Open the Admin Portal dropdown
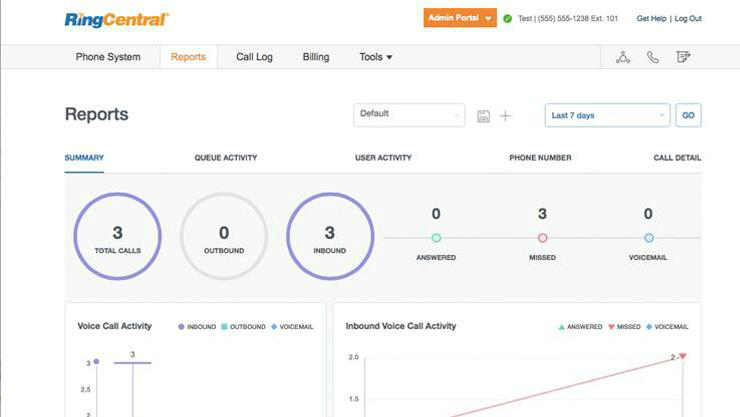 tap(460, 19)
